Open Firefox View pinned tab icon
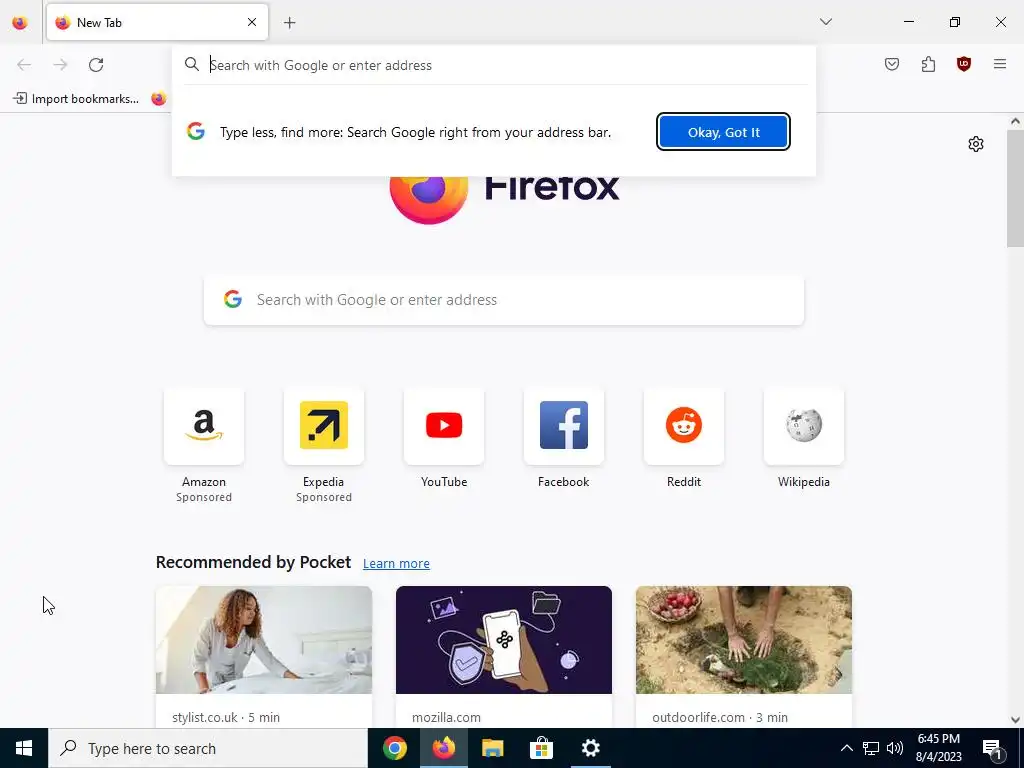 tap(20, 22)
